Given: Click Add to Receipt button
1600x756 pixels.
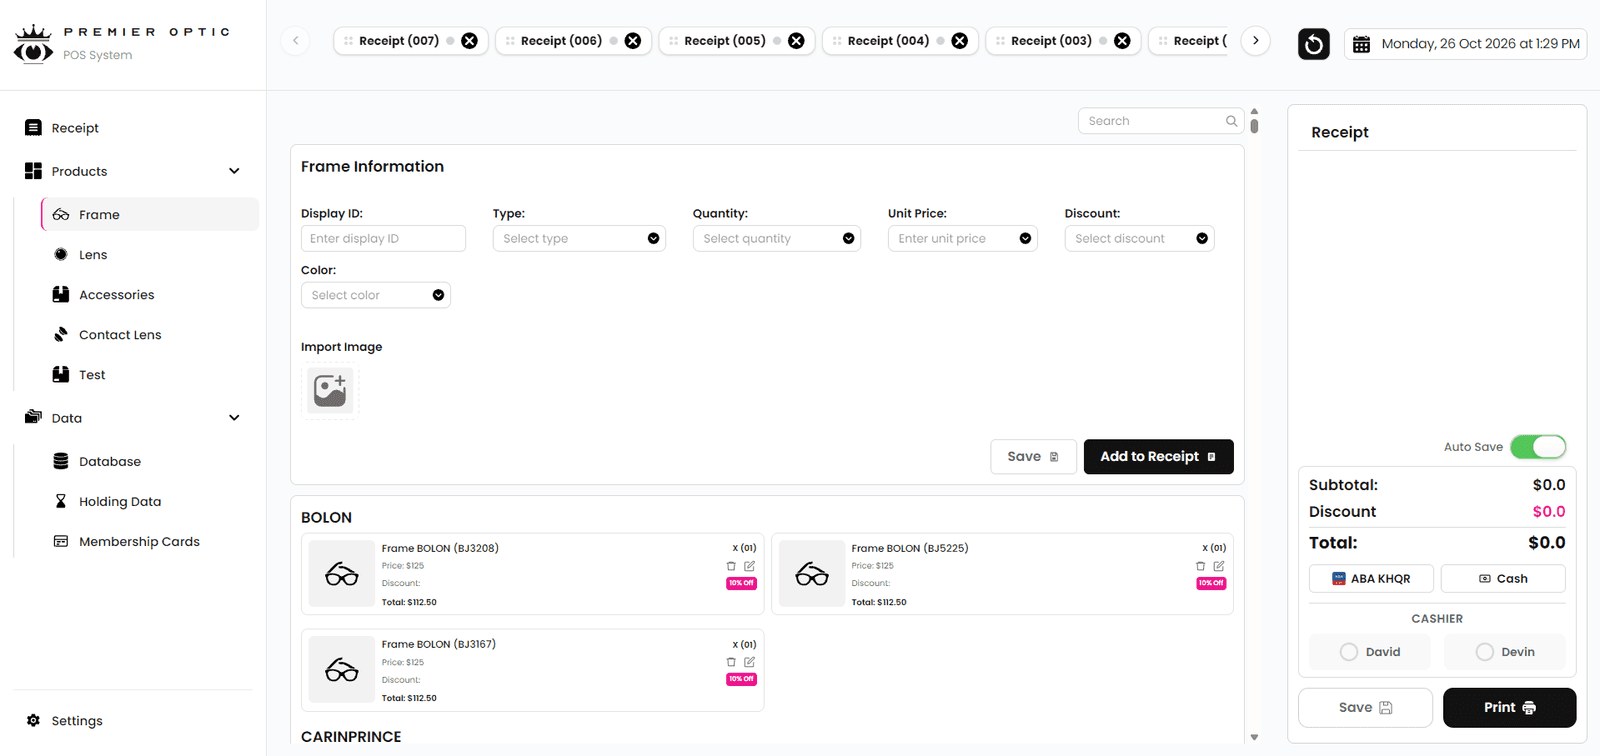Looking at the screenshot, I should pos(1159,457).
